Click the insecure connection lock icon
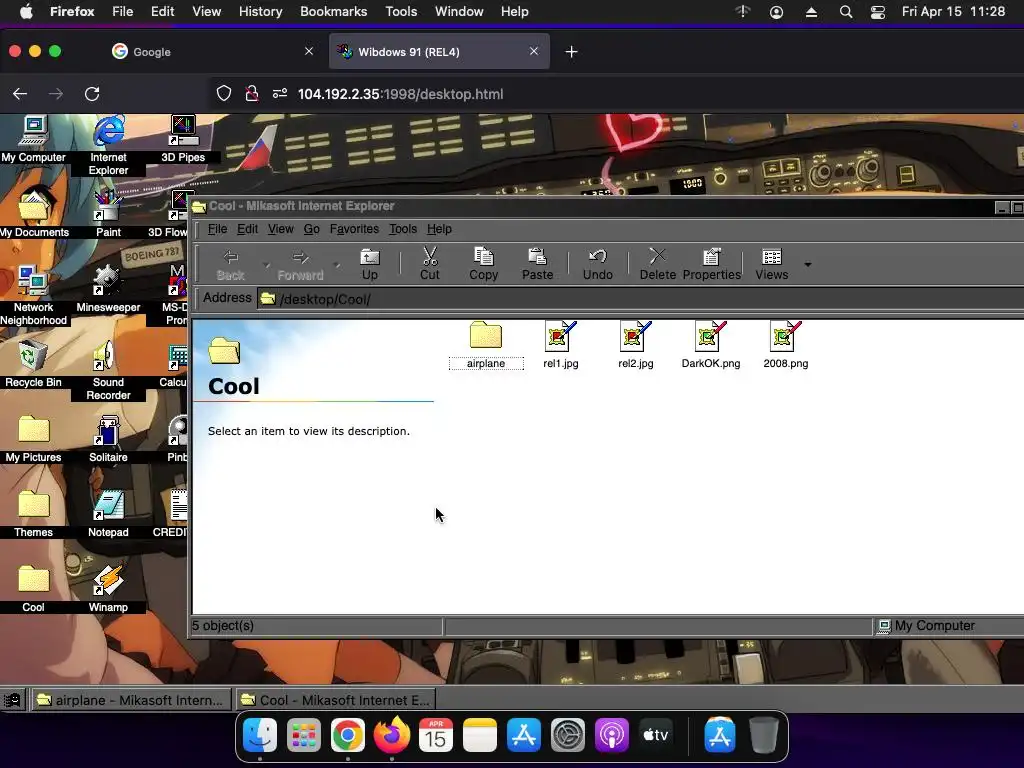The width and height of the screenshot is (1024, 768). pos(251,94)
